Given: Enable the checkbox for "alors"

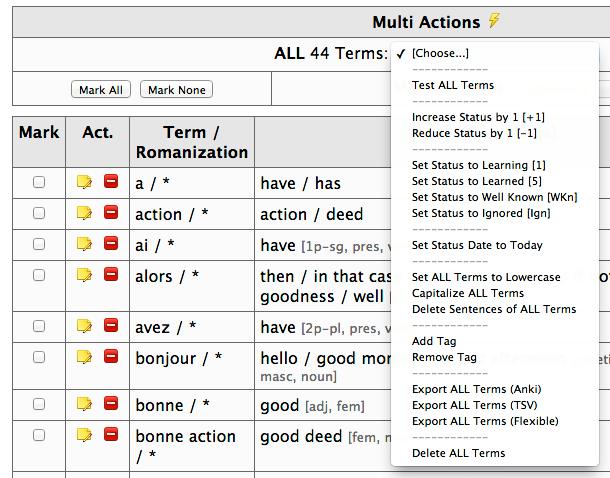Looking at the screenshot, I should [39, 275].
